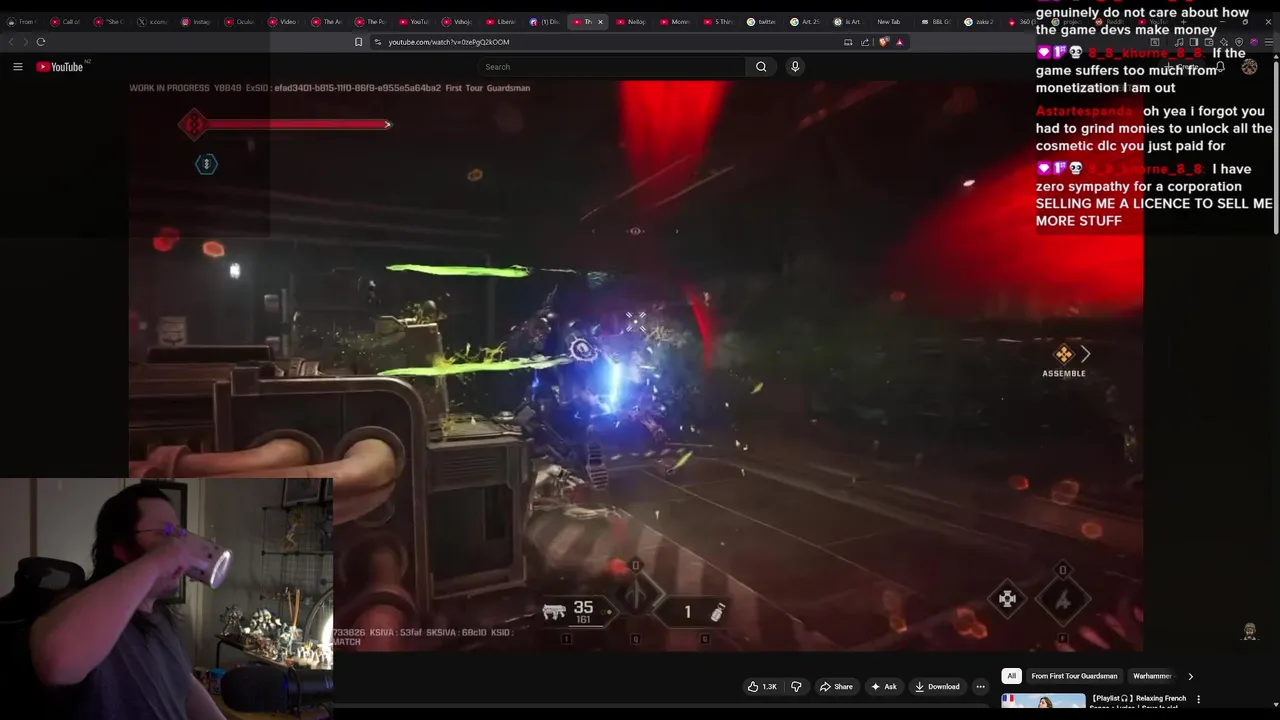Image resolution: width=1280 pixels, height=720 pixels.
Task: Select the From First Tour Guardsman chip
Action: pos(1074,676)
